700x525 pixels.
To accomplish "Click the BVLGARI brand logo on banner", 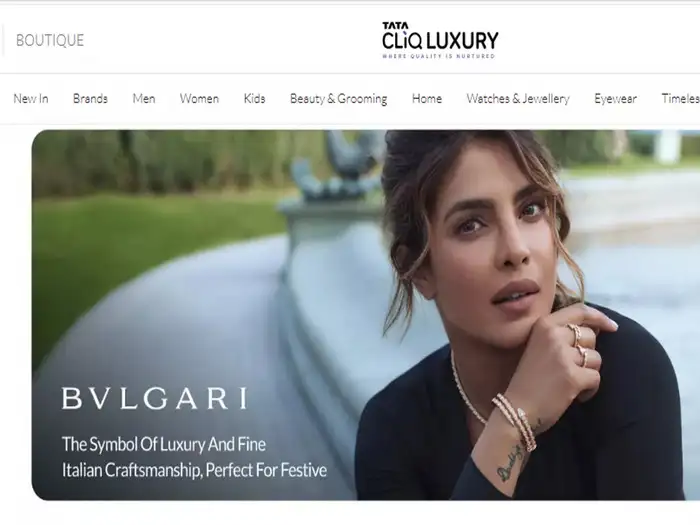I will [154, 398].
